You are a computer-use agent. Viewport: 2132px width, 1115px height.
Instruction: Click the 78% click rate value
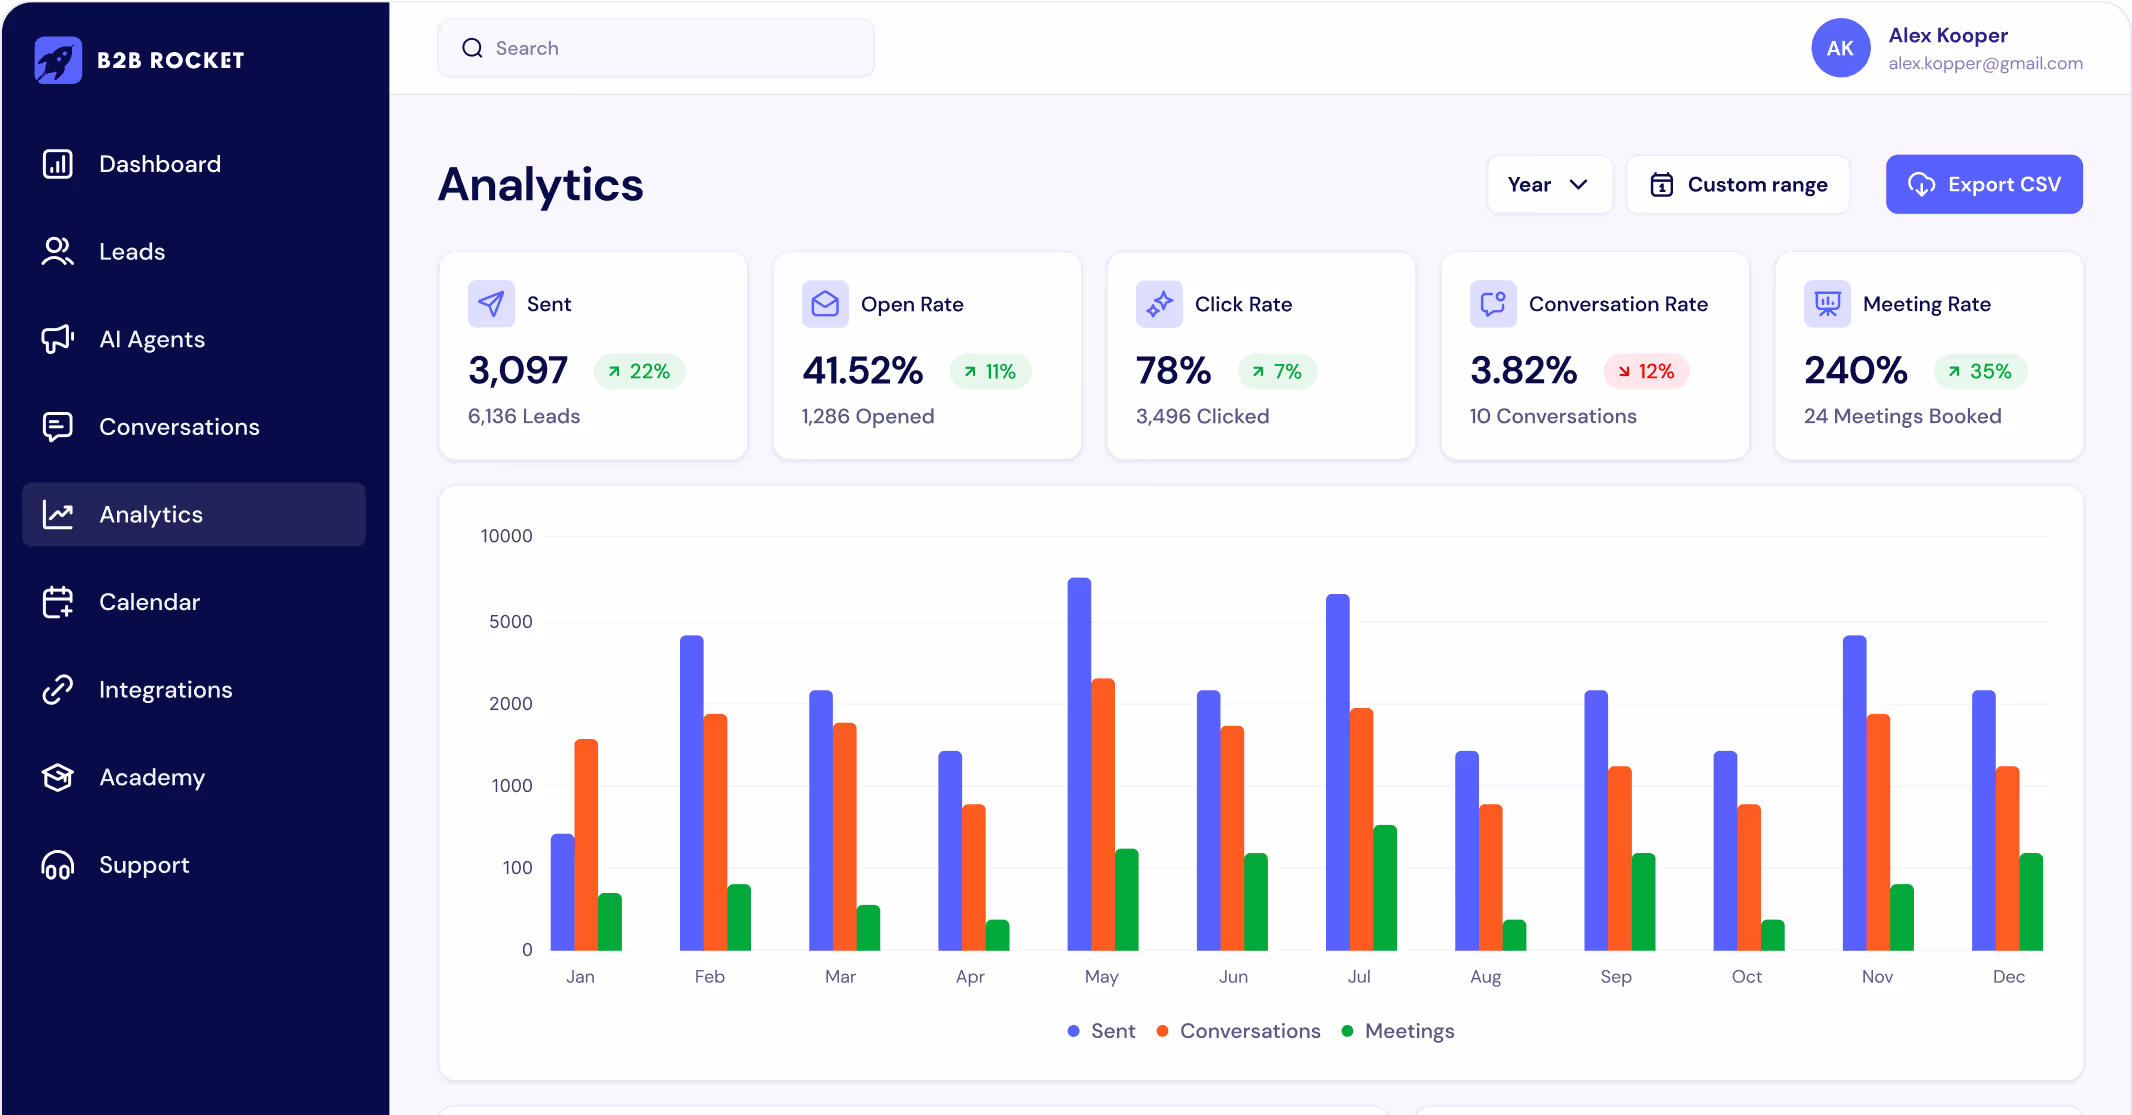click(x=1173, y=371)
